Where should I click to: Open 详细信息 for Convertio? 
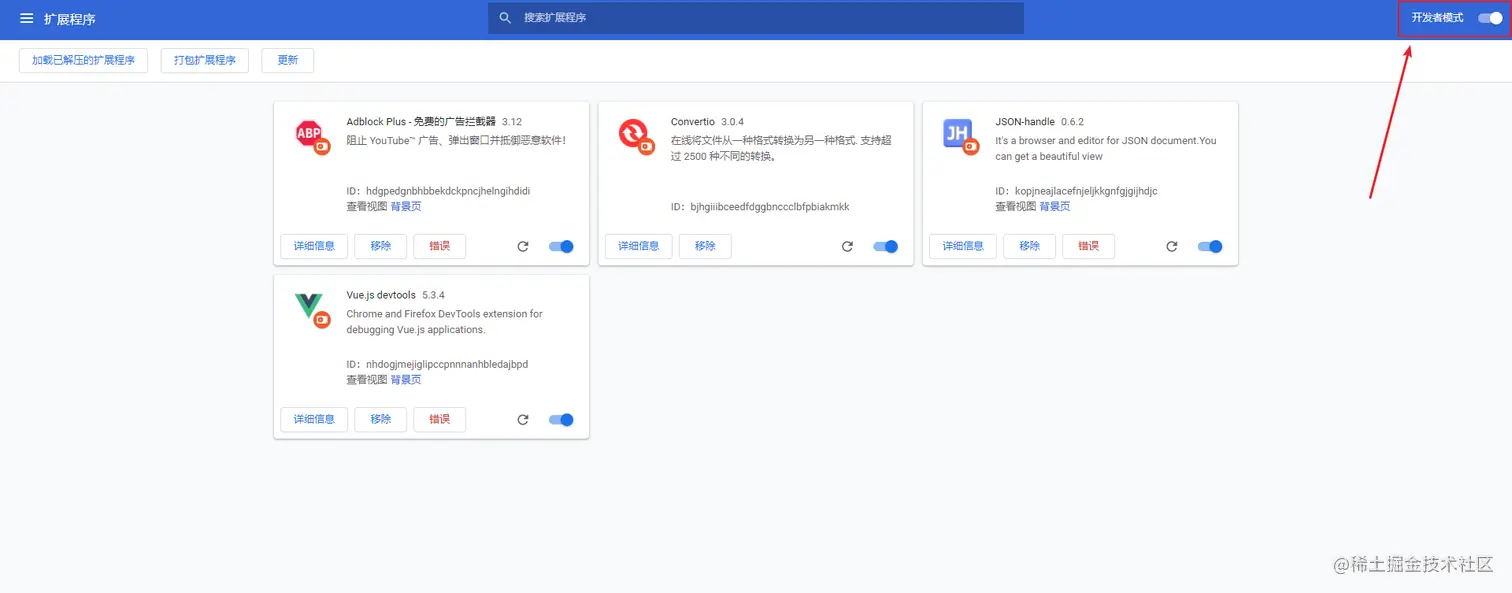click(638, 246)
